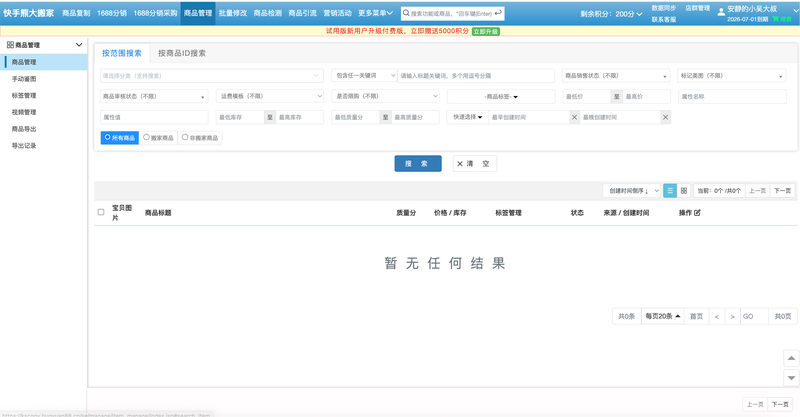The width and height of the screenshot is (800, 417).
Task: Select 商品管理 in the sidebar
Action: [x=44, y=62]
